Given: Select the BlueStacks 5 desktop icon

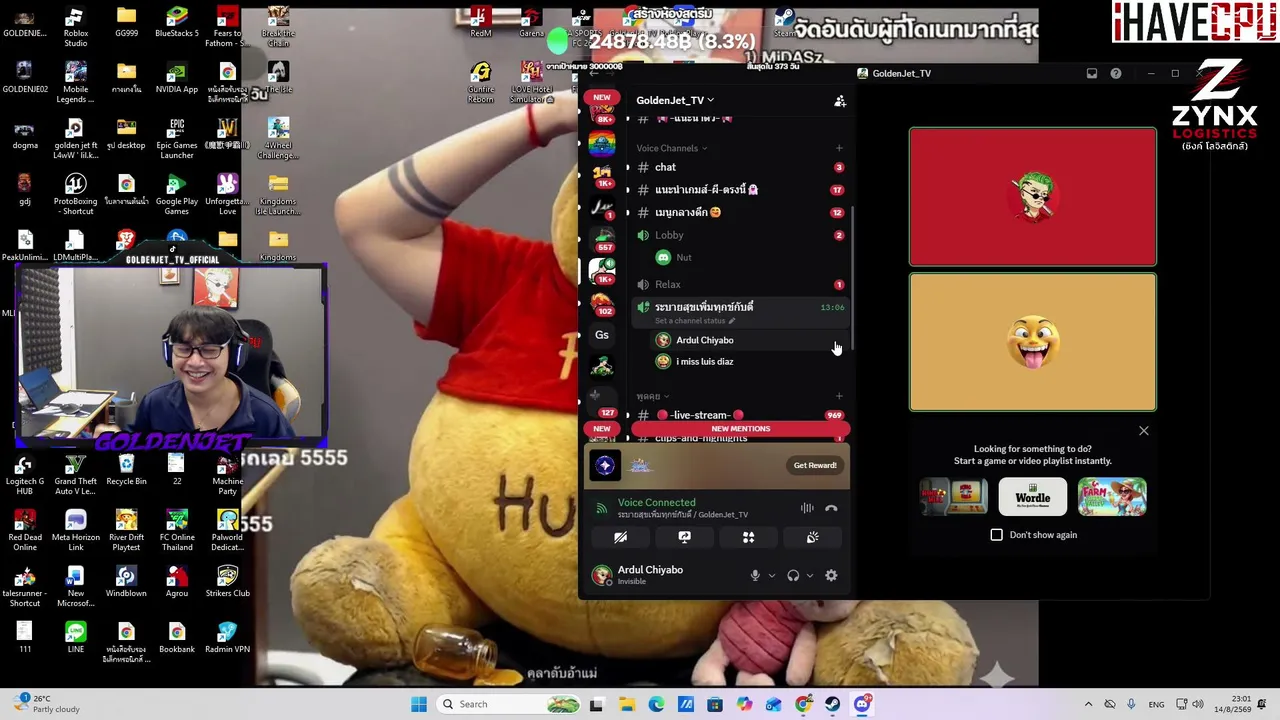Looking at the screenshot, I should click(177, 22).
